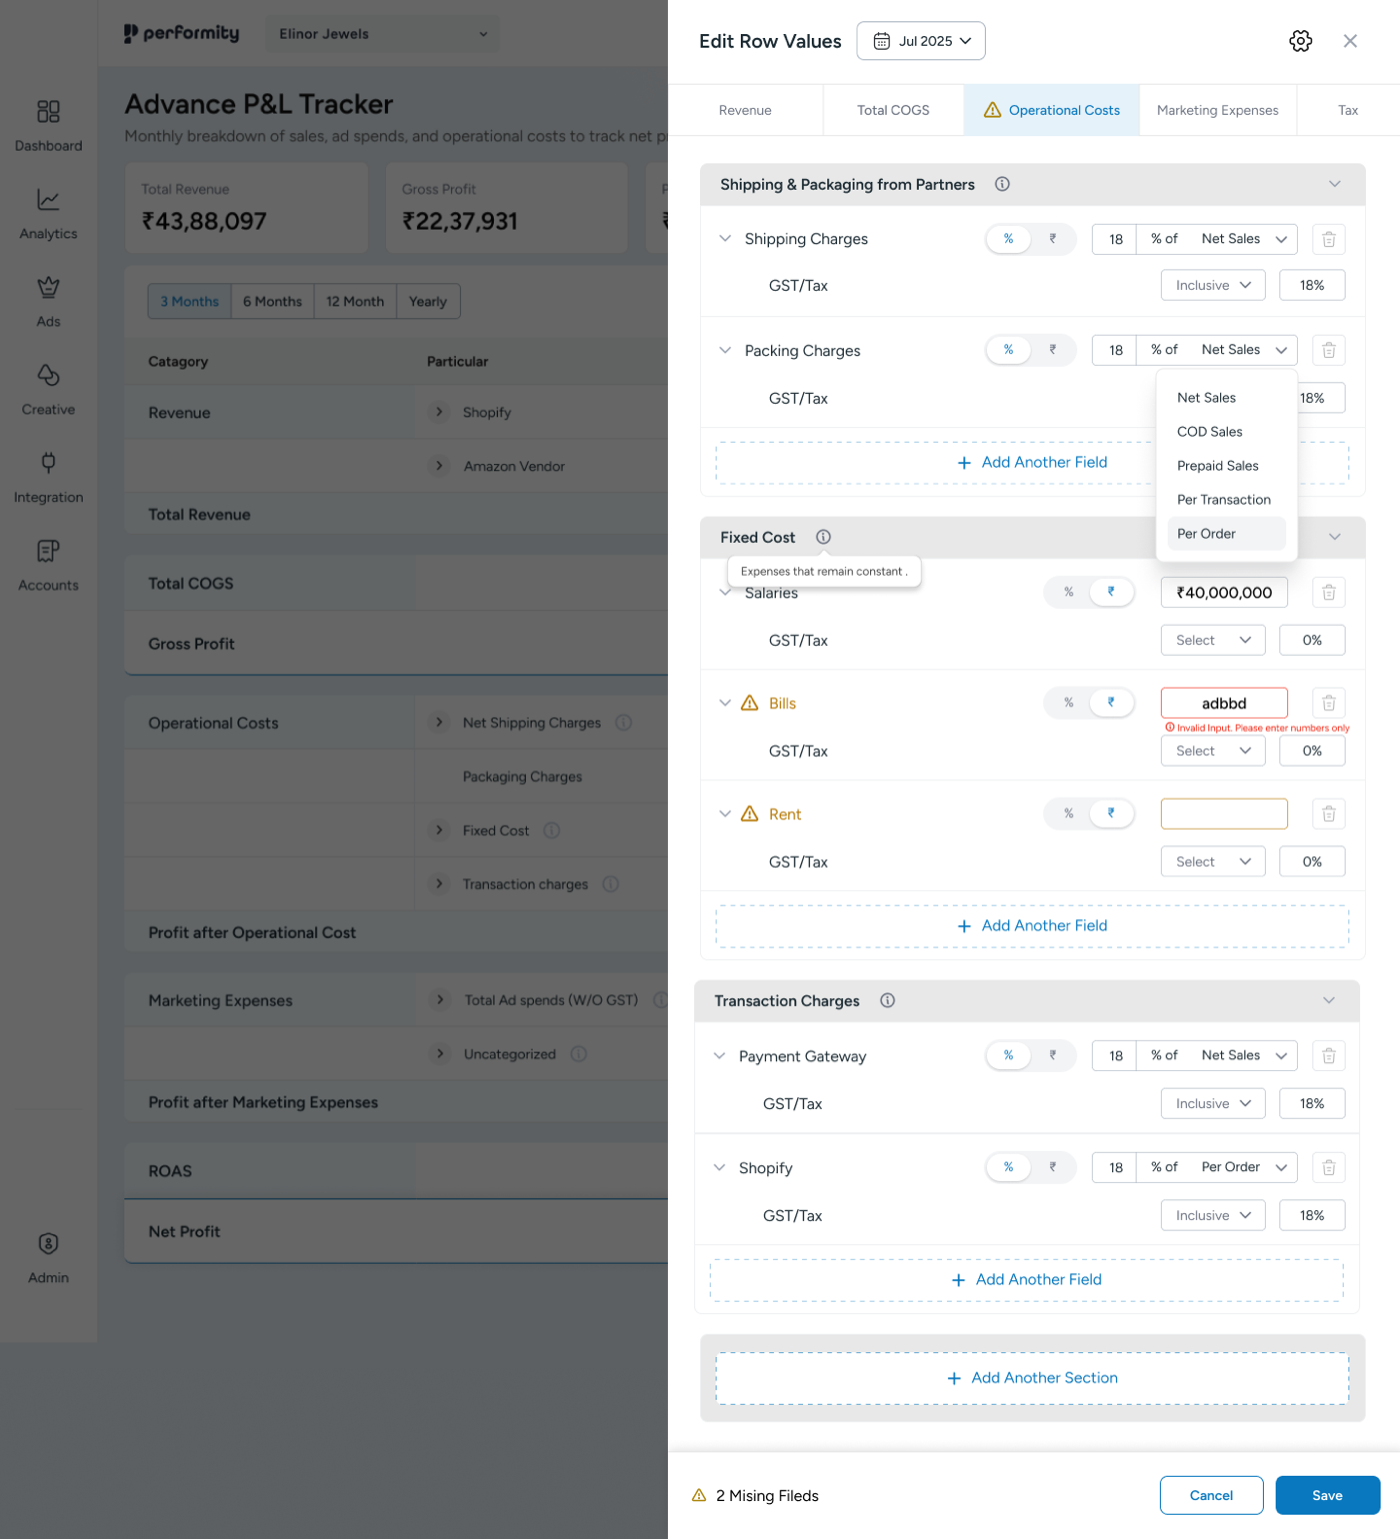The image size is (1400, 1539).
Task: Select percentage mode for Shipping Charges
Action: (1008, 239)
